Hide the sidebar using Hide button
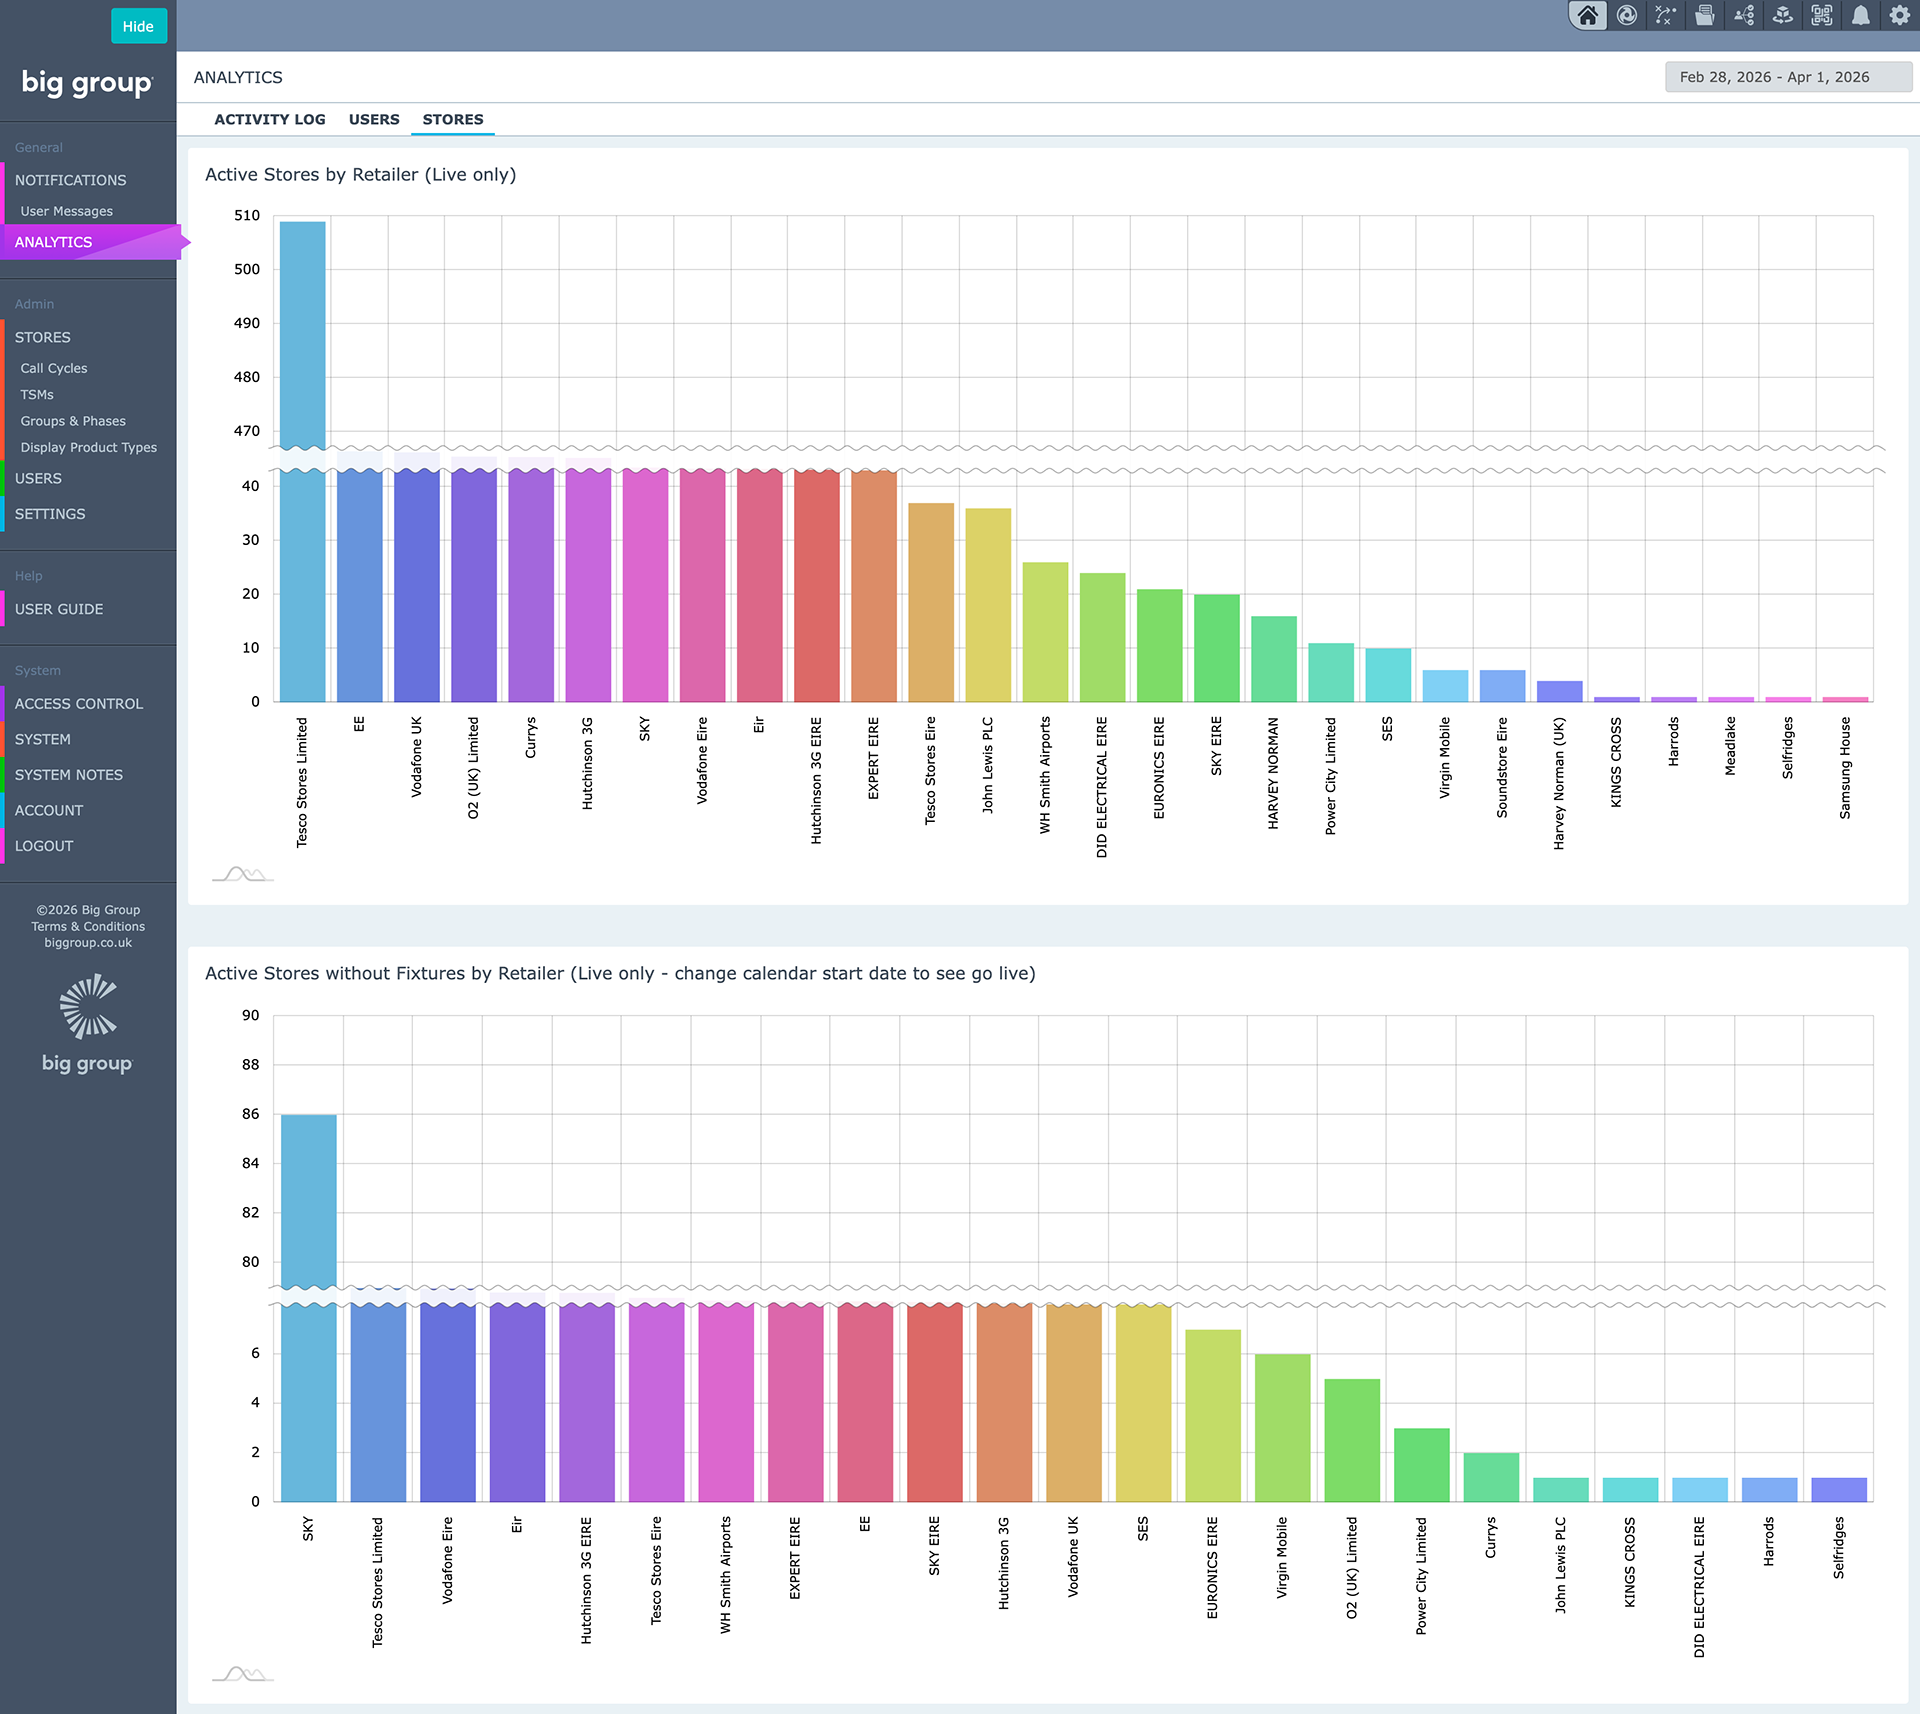The height and width of the screenshot is (1714, 1920). pos(138,26)
